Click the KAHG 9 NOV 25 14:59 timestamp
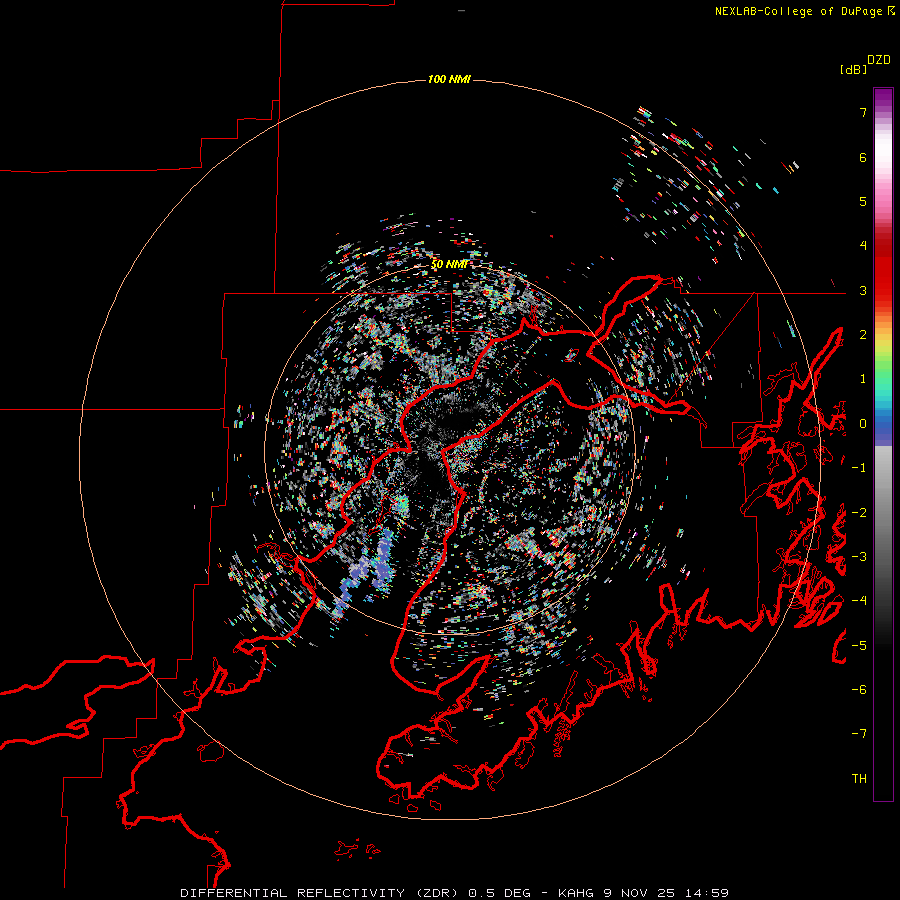 pos(643,893)
